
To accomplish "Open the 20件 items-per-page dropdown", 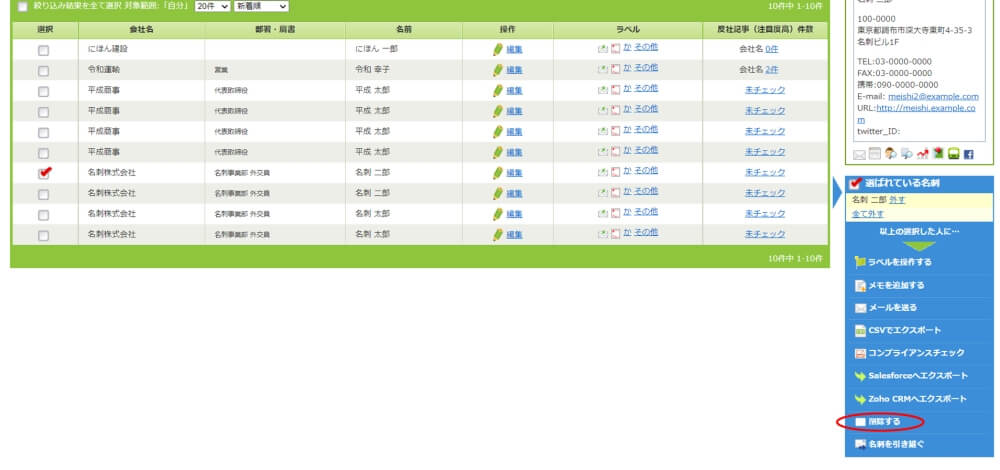I will (x=212, y=6).
